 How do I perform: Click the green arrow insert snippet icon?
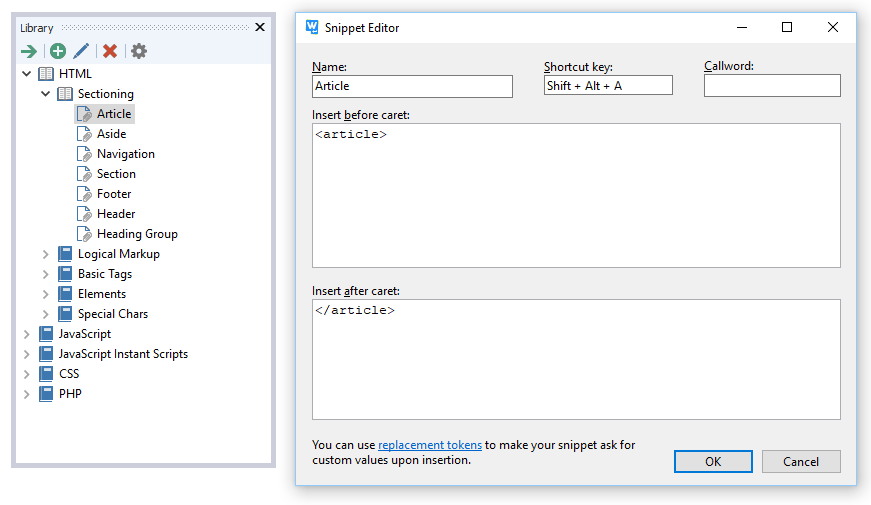click(29, 51)
